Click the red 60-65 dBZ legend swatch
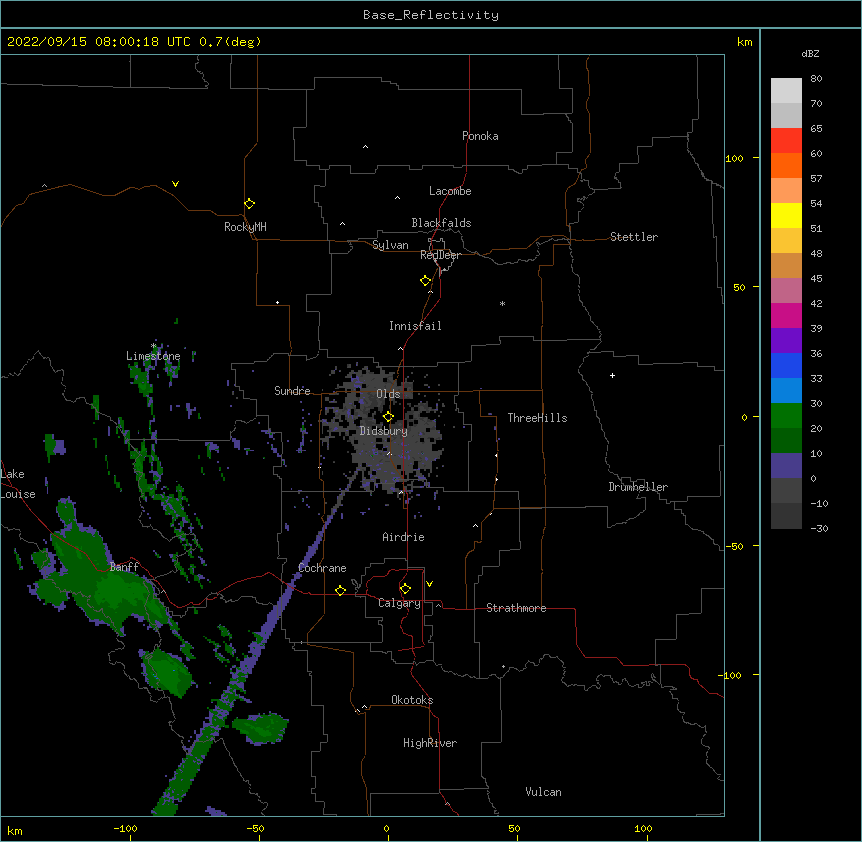Viewport: 862px width, 842px height. tap(786, 140)
